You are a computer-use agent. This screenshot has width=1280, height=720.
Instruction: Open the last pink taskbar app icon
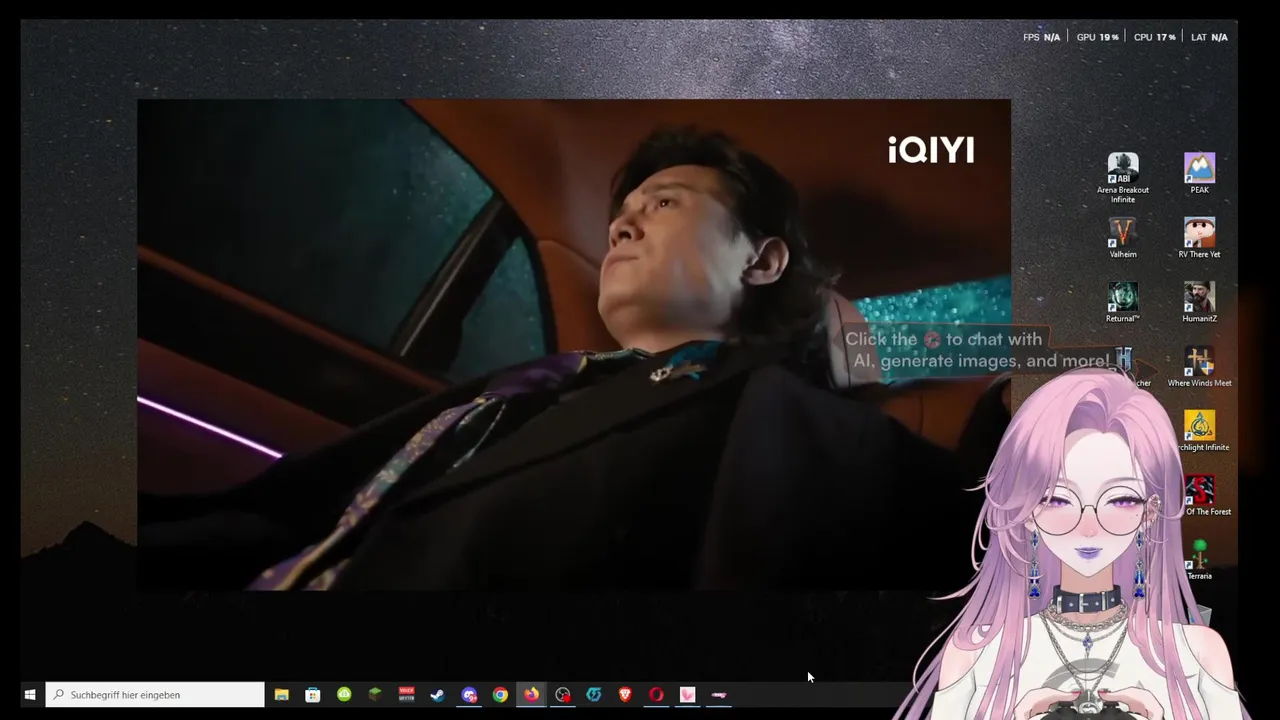[x=719, y=695]
